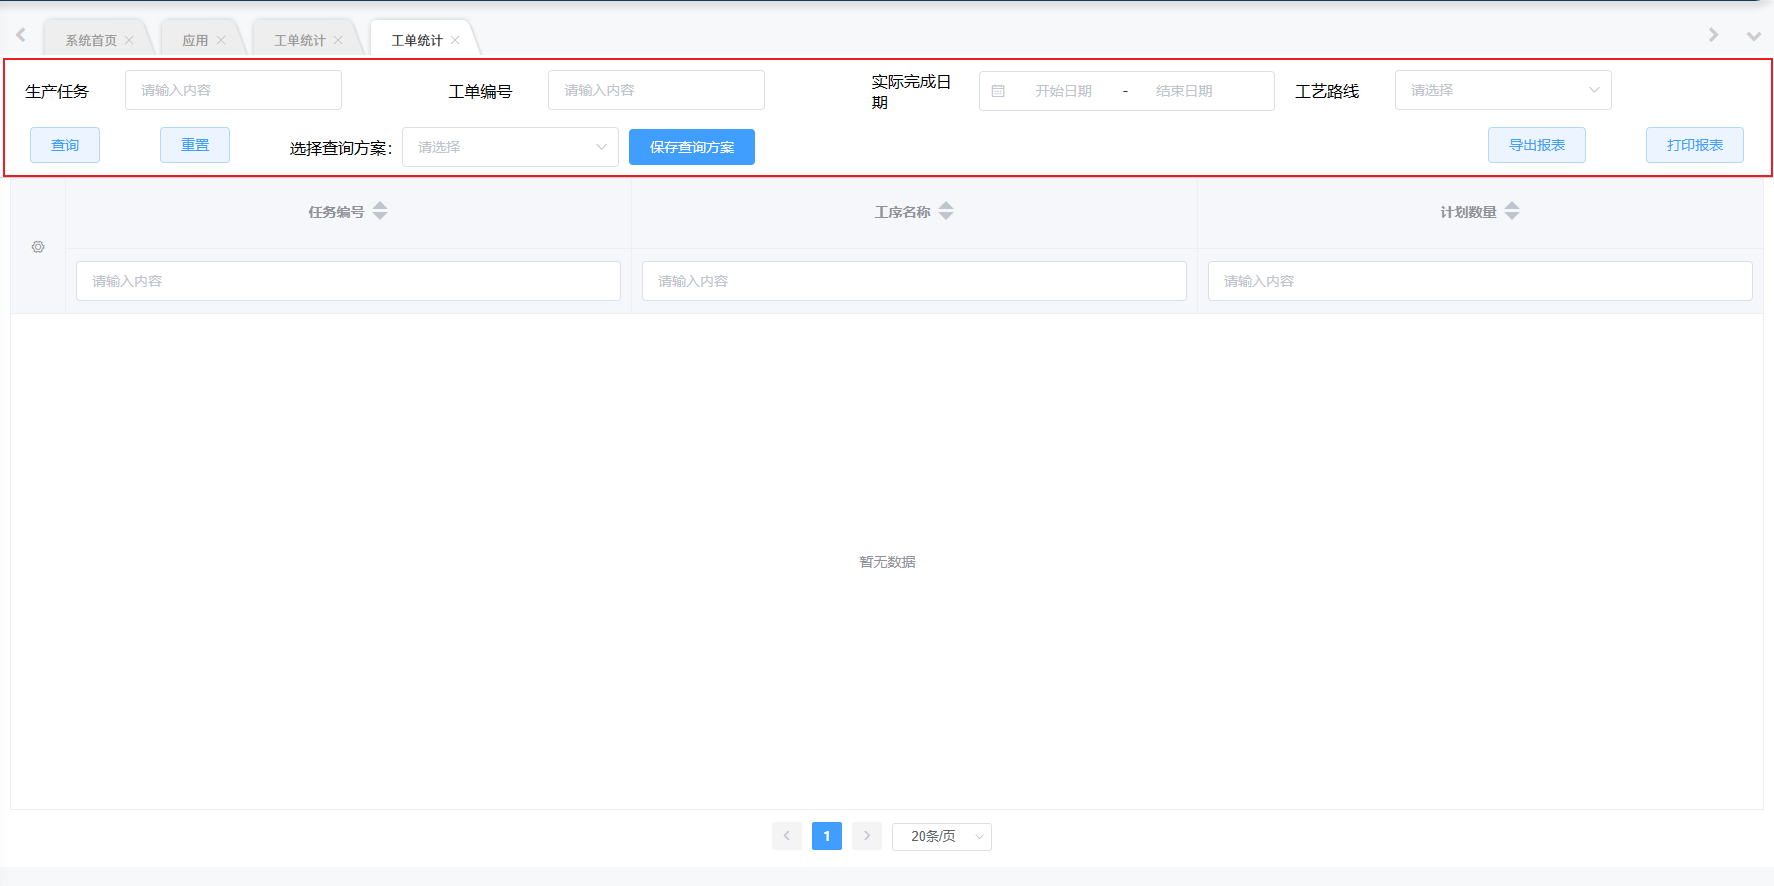Focus the 生产任务 input field
1774x886 pixels.
[233, 90]
